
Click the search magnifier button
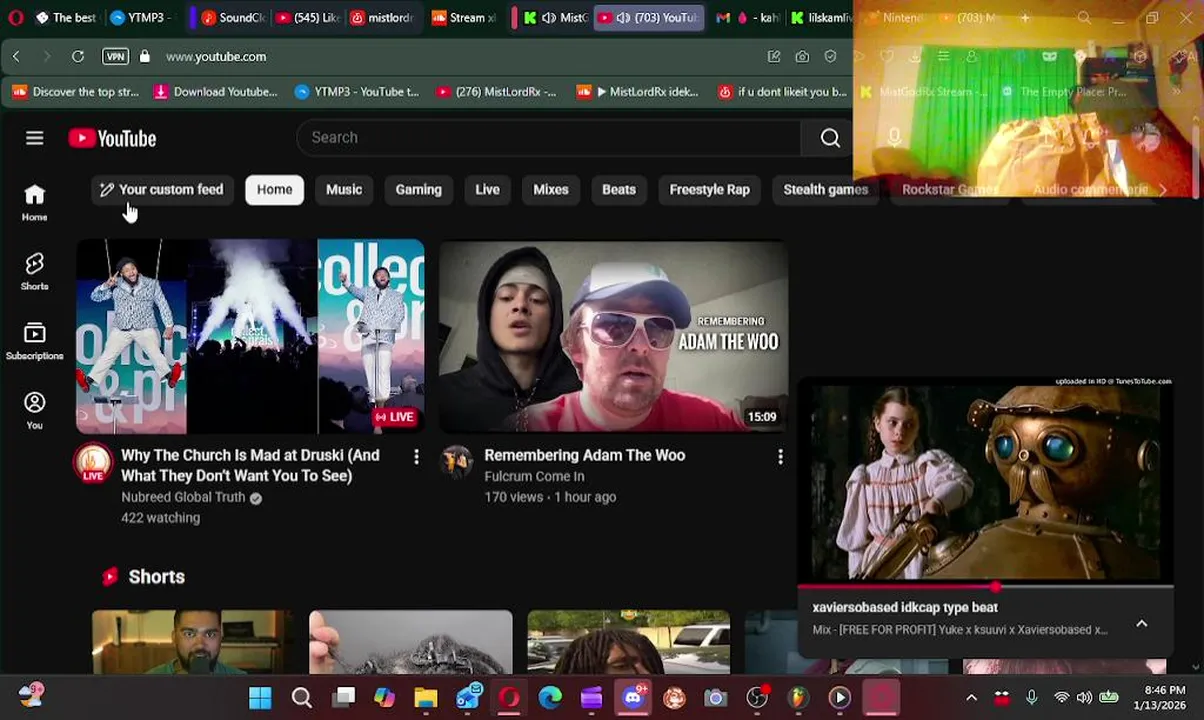(830, 138)
